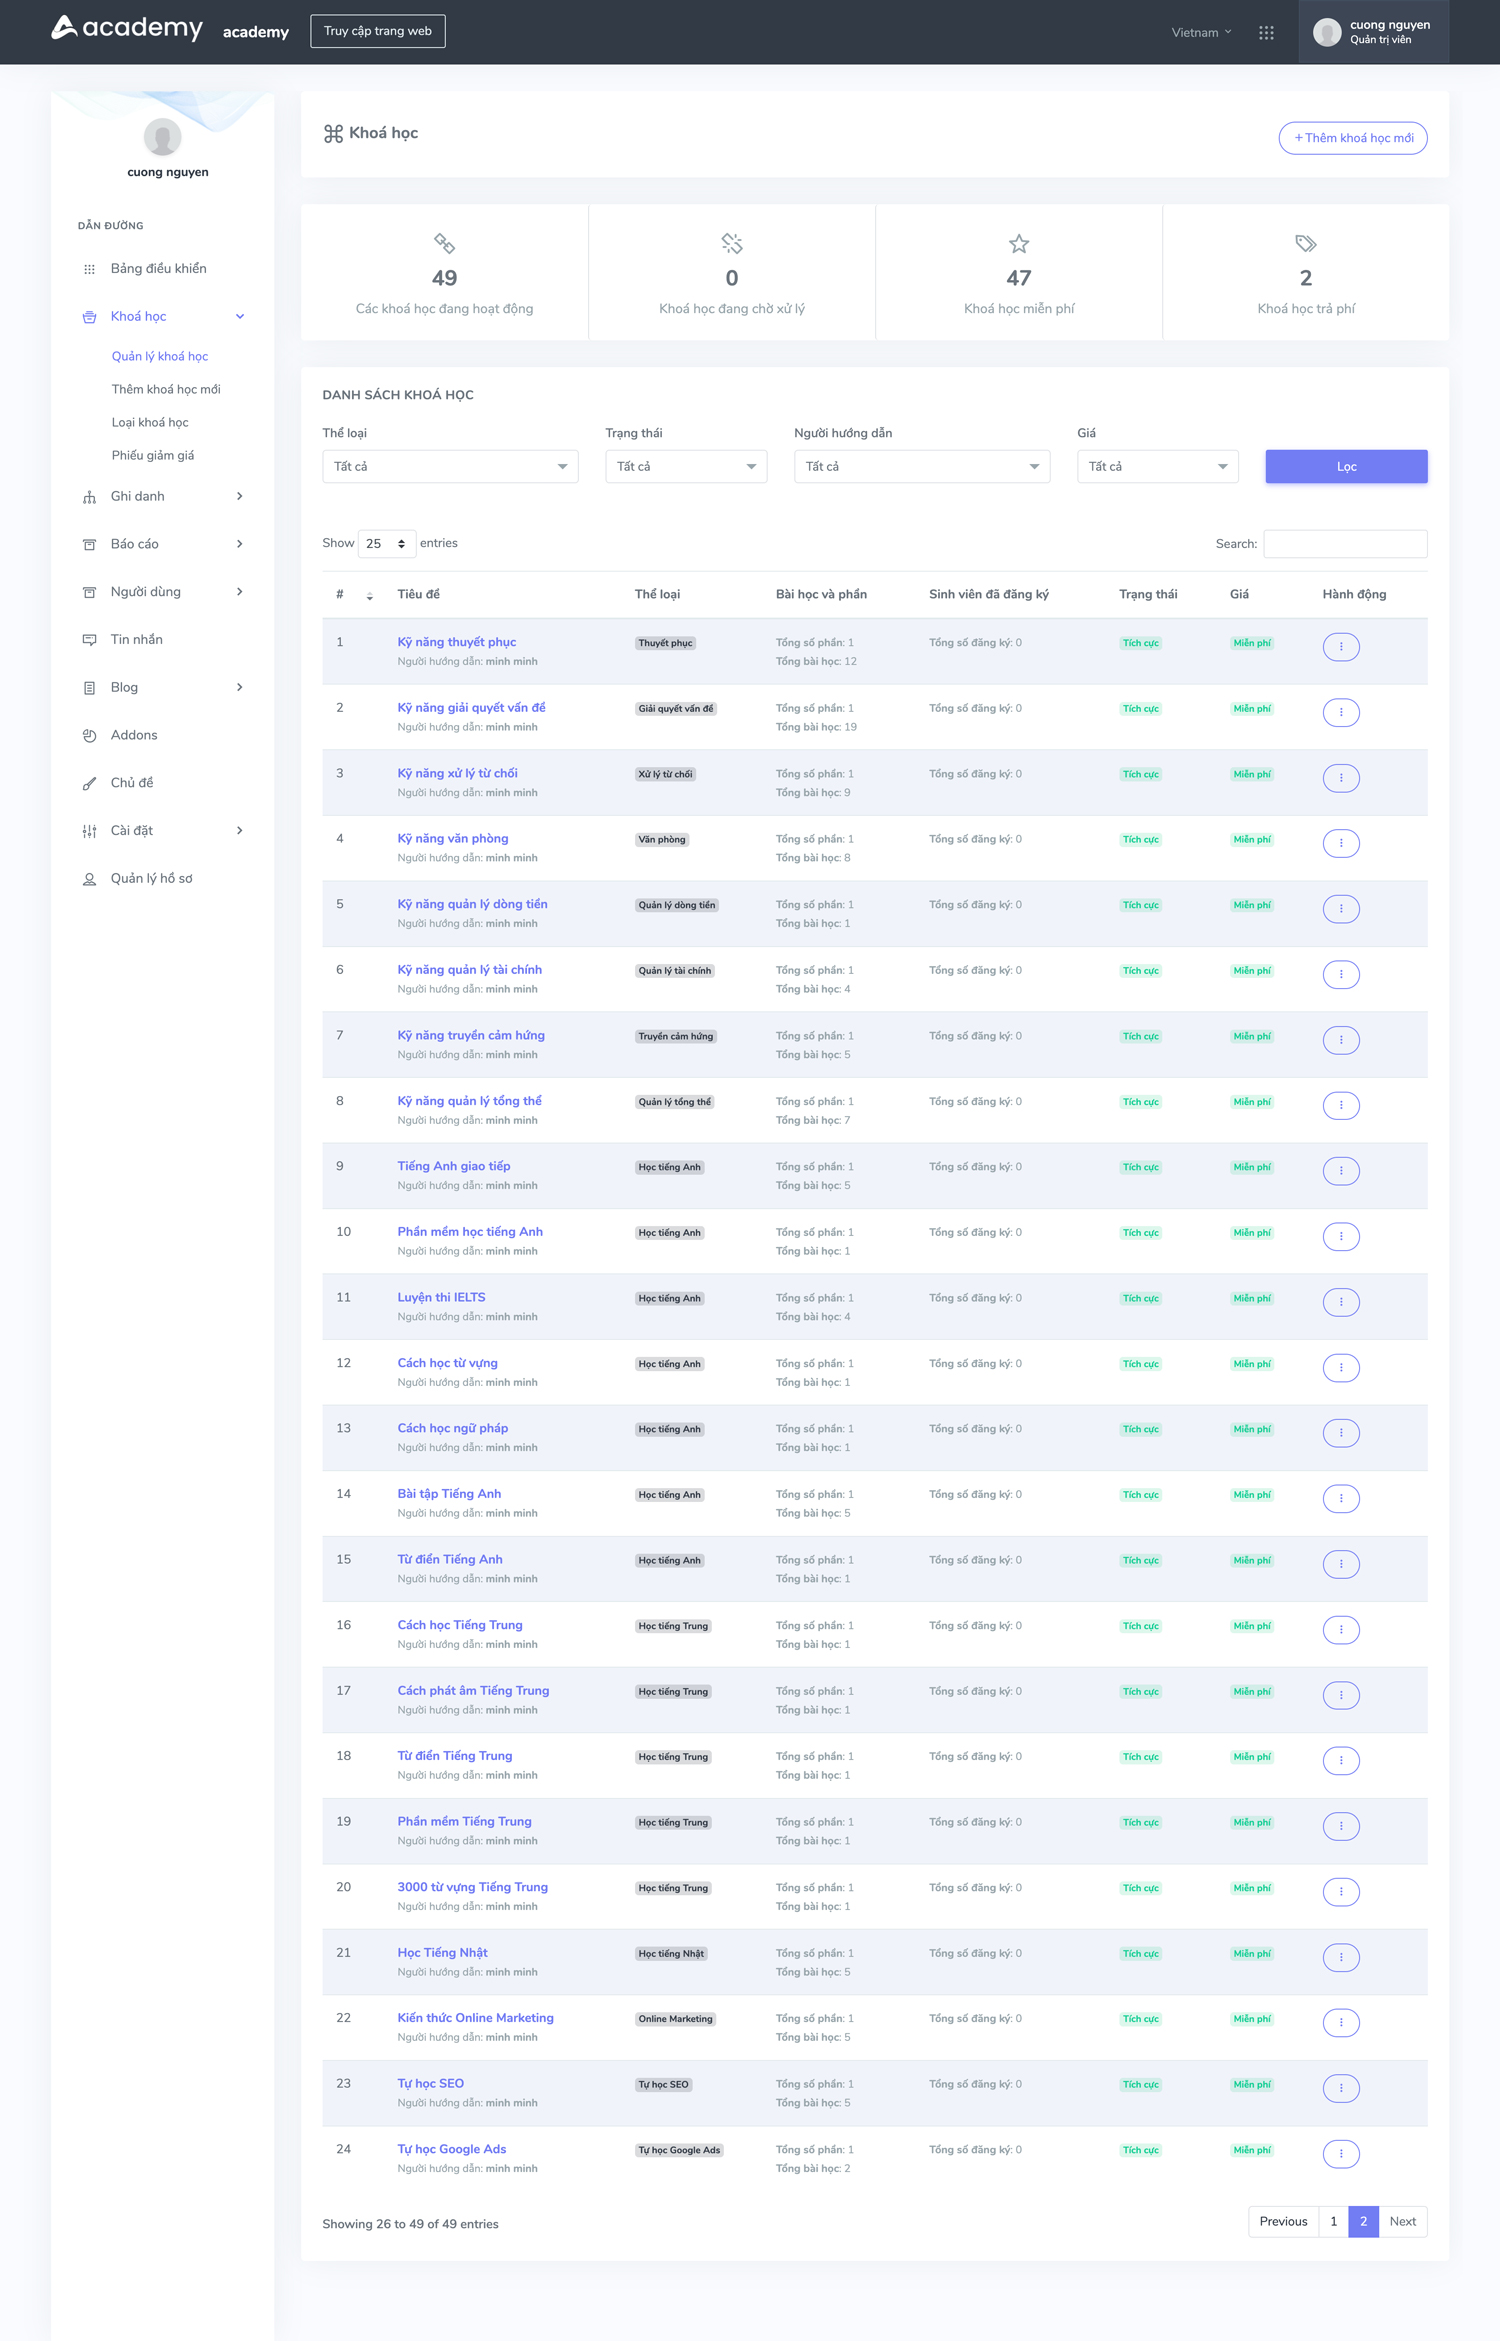Sort table by the # column arrow
Image resolution: width=1500 pixels, height=2341 pixels.
(370, 596)
